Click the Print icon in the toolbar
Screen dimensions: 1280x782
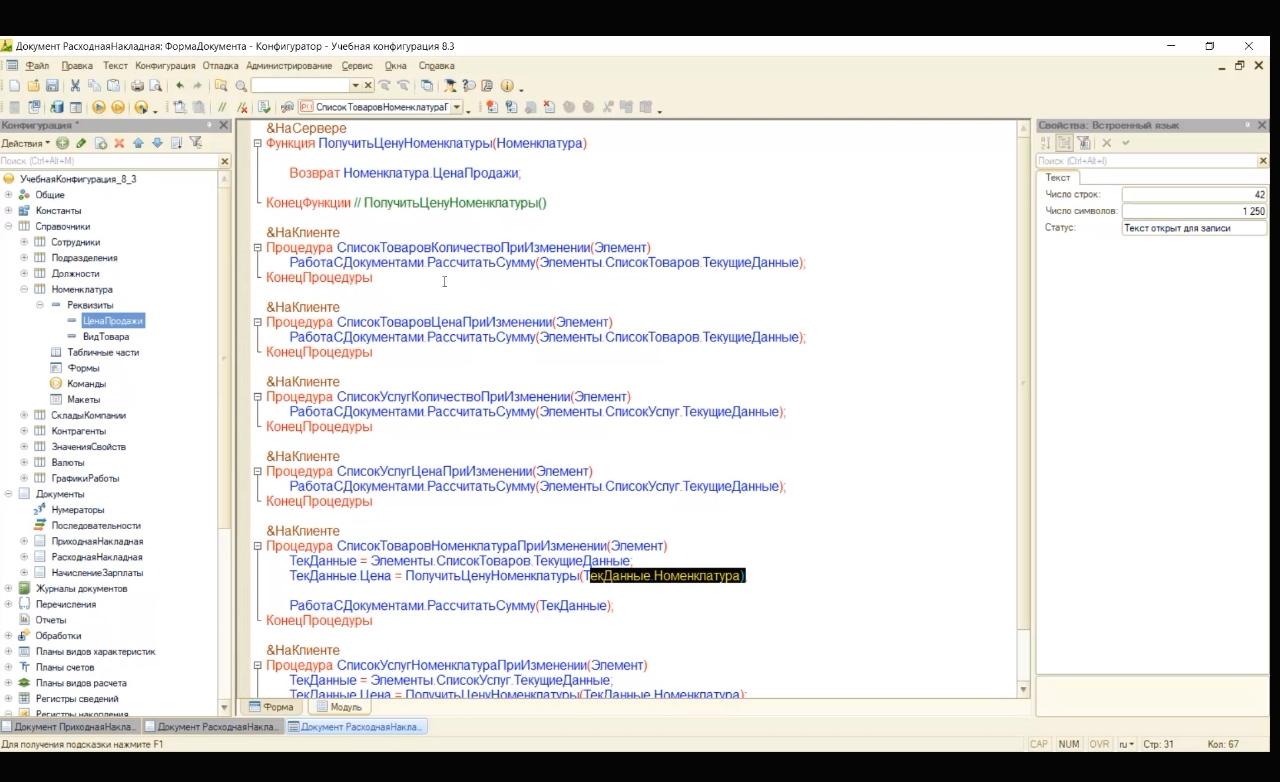pos(137,86)
